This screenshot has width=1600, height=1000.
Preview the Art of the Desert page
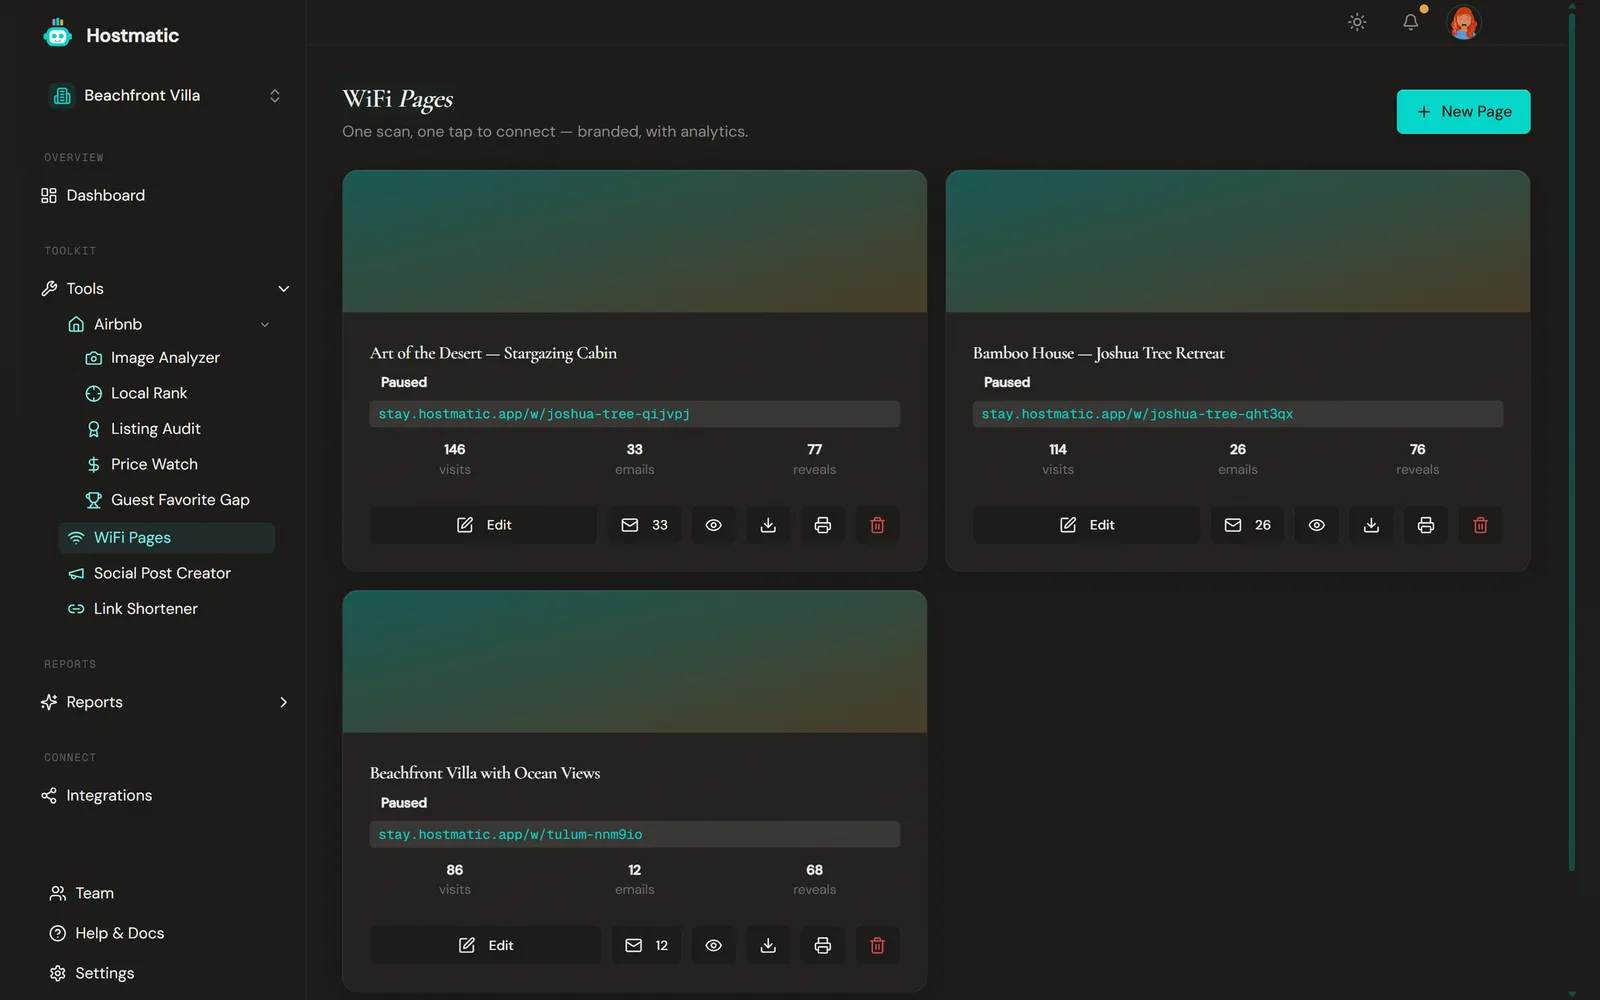coord(713,525)
